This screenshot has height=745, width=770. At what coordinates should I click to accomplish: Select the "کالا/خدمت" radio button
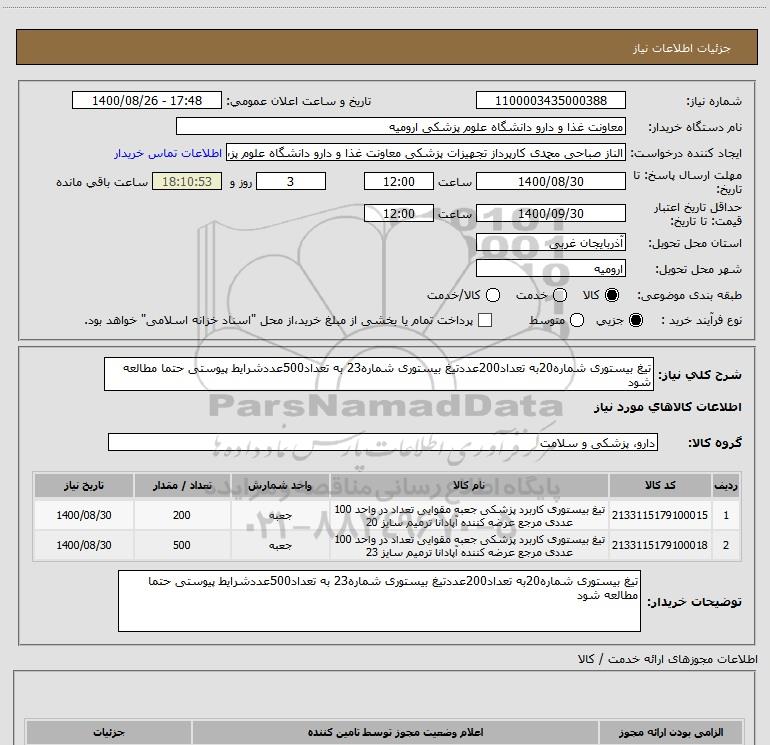[x=494, y=296]
